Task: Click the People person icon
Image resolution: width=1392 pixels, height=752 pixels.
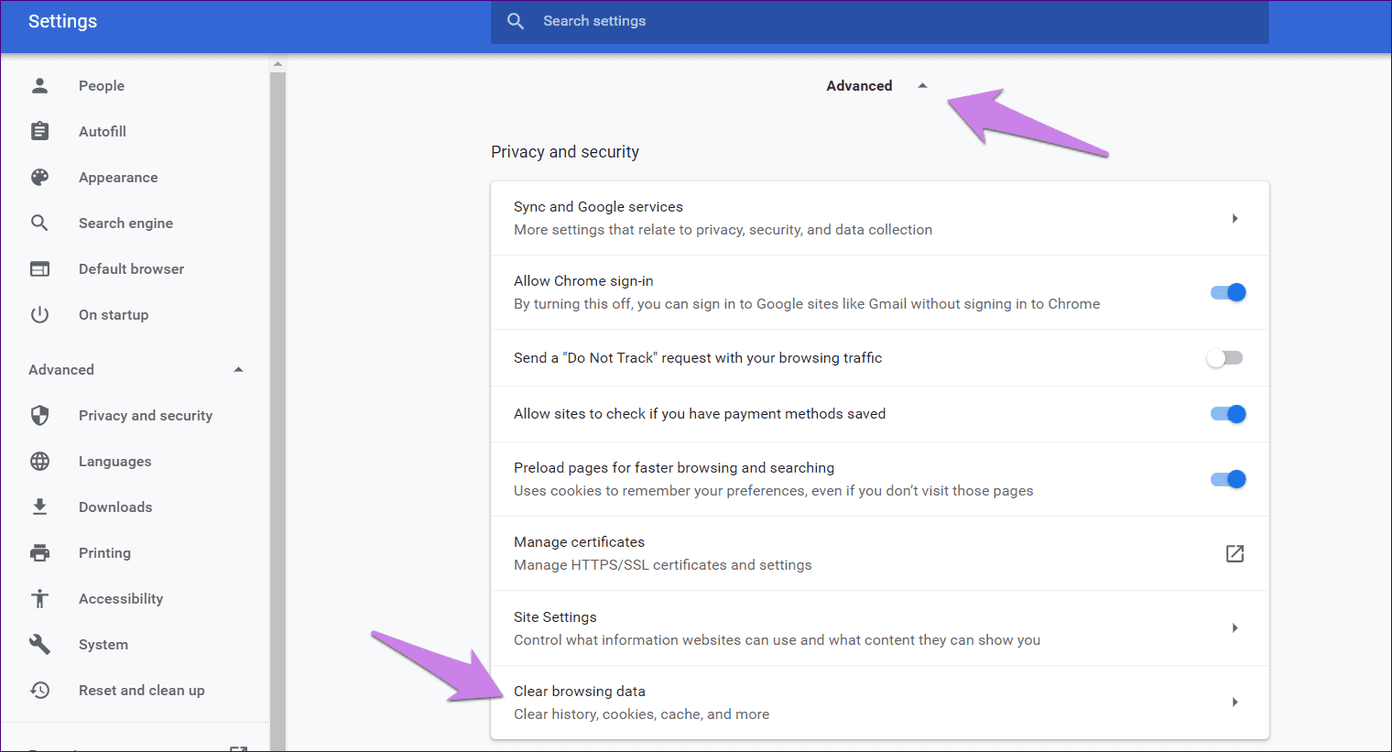Action: point(40,86)
